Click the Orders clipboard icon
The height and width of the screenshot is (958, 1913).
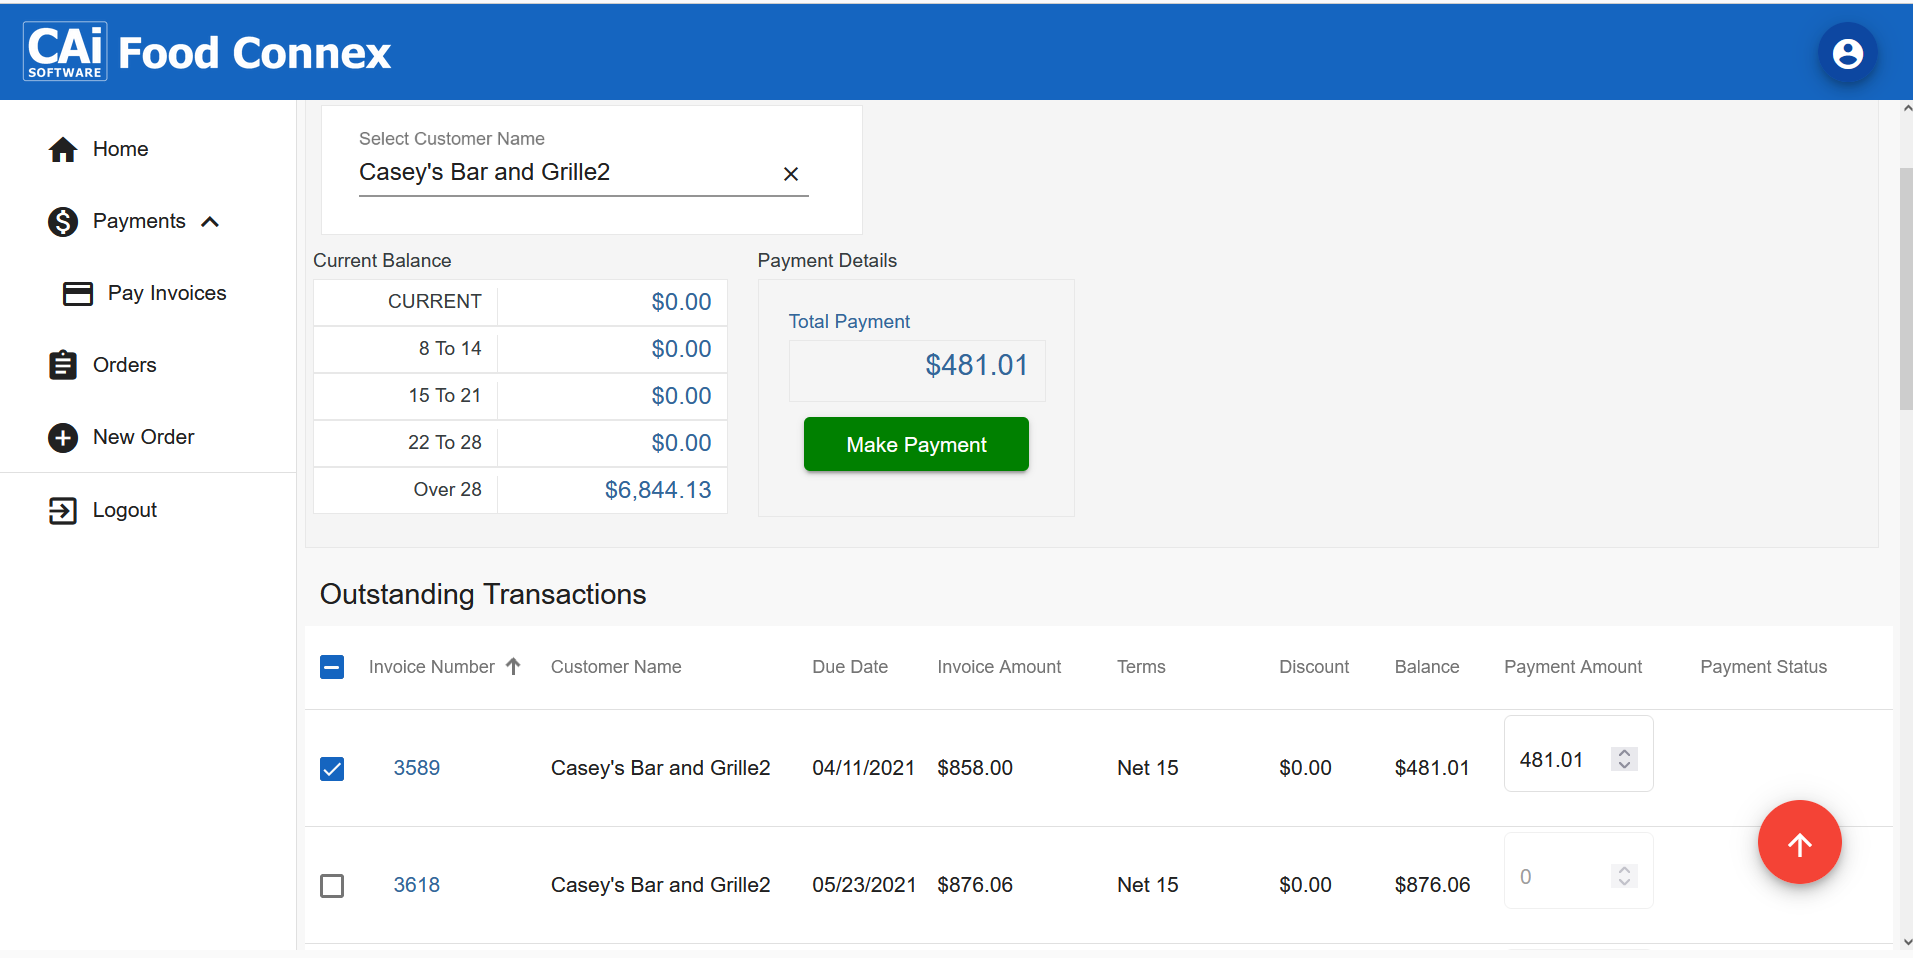point(63,365)
